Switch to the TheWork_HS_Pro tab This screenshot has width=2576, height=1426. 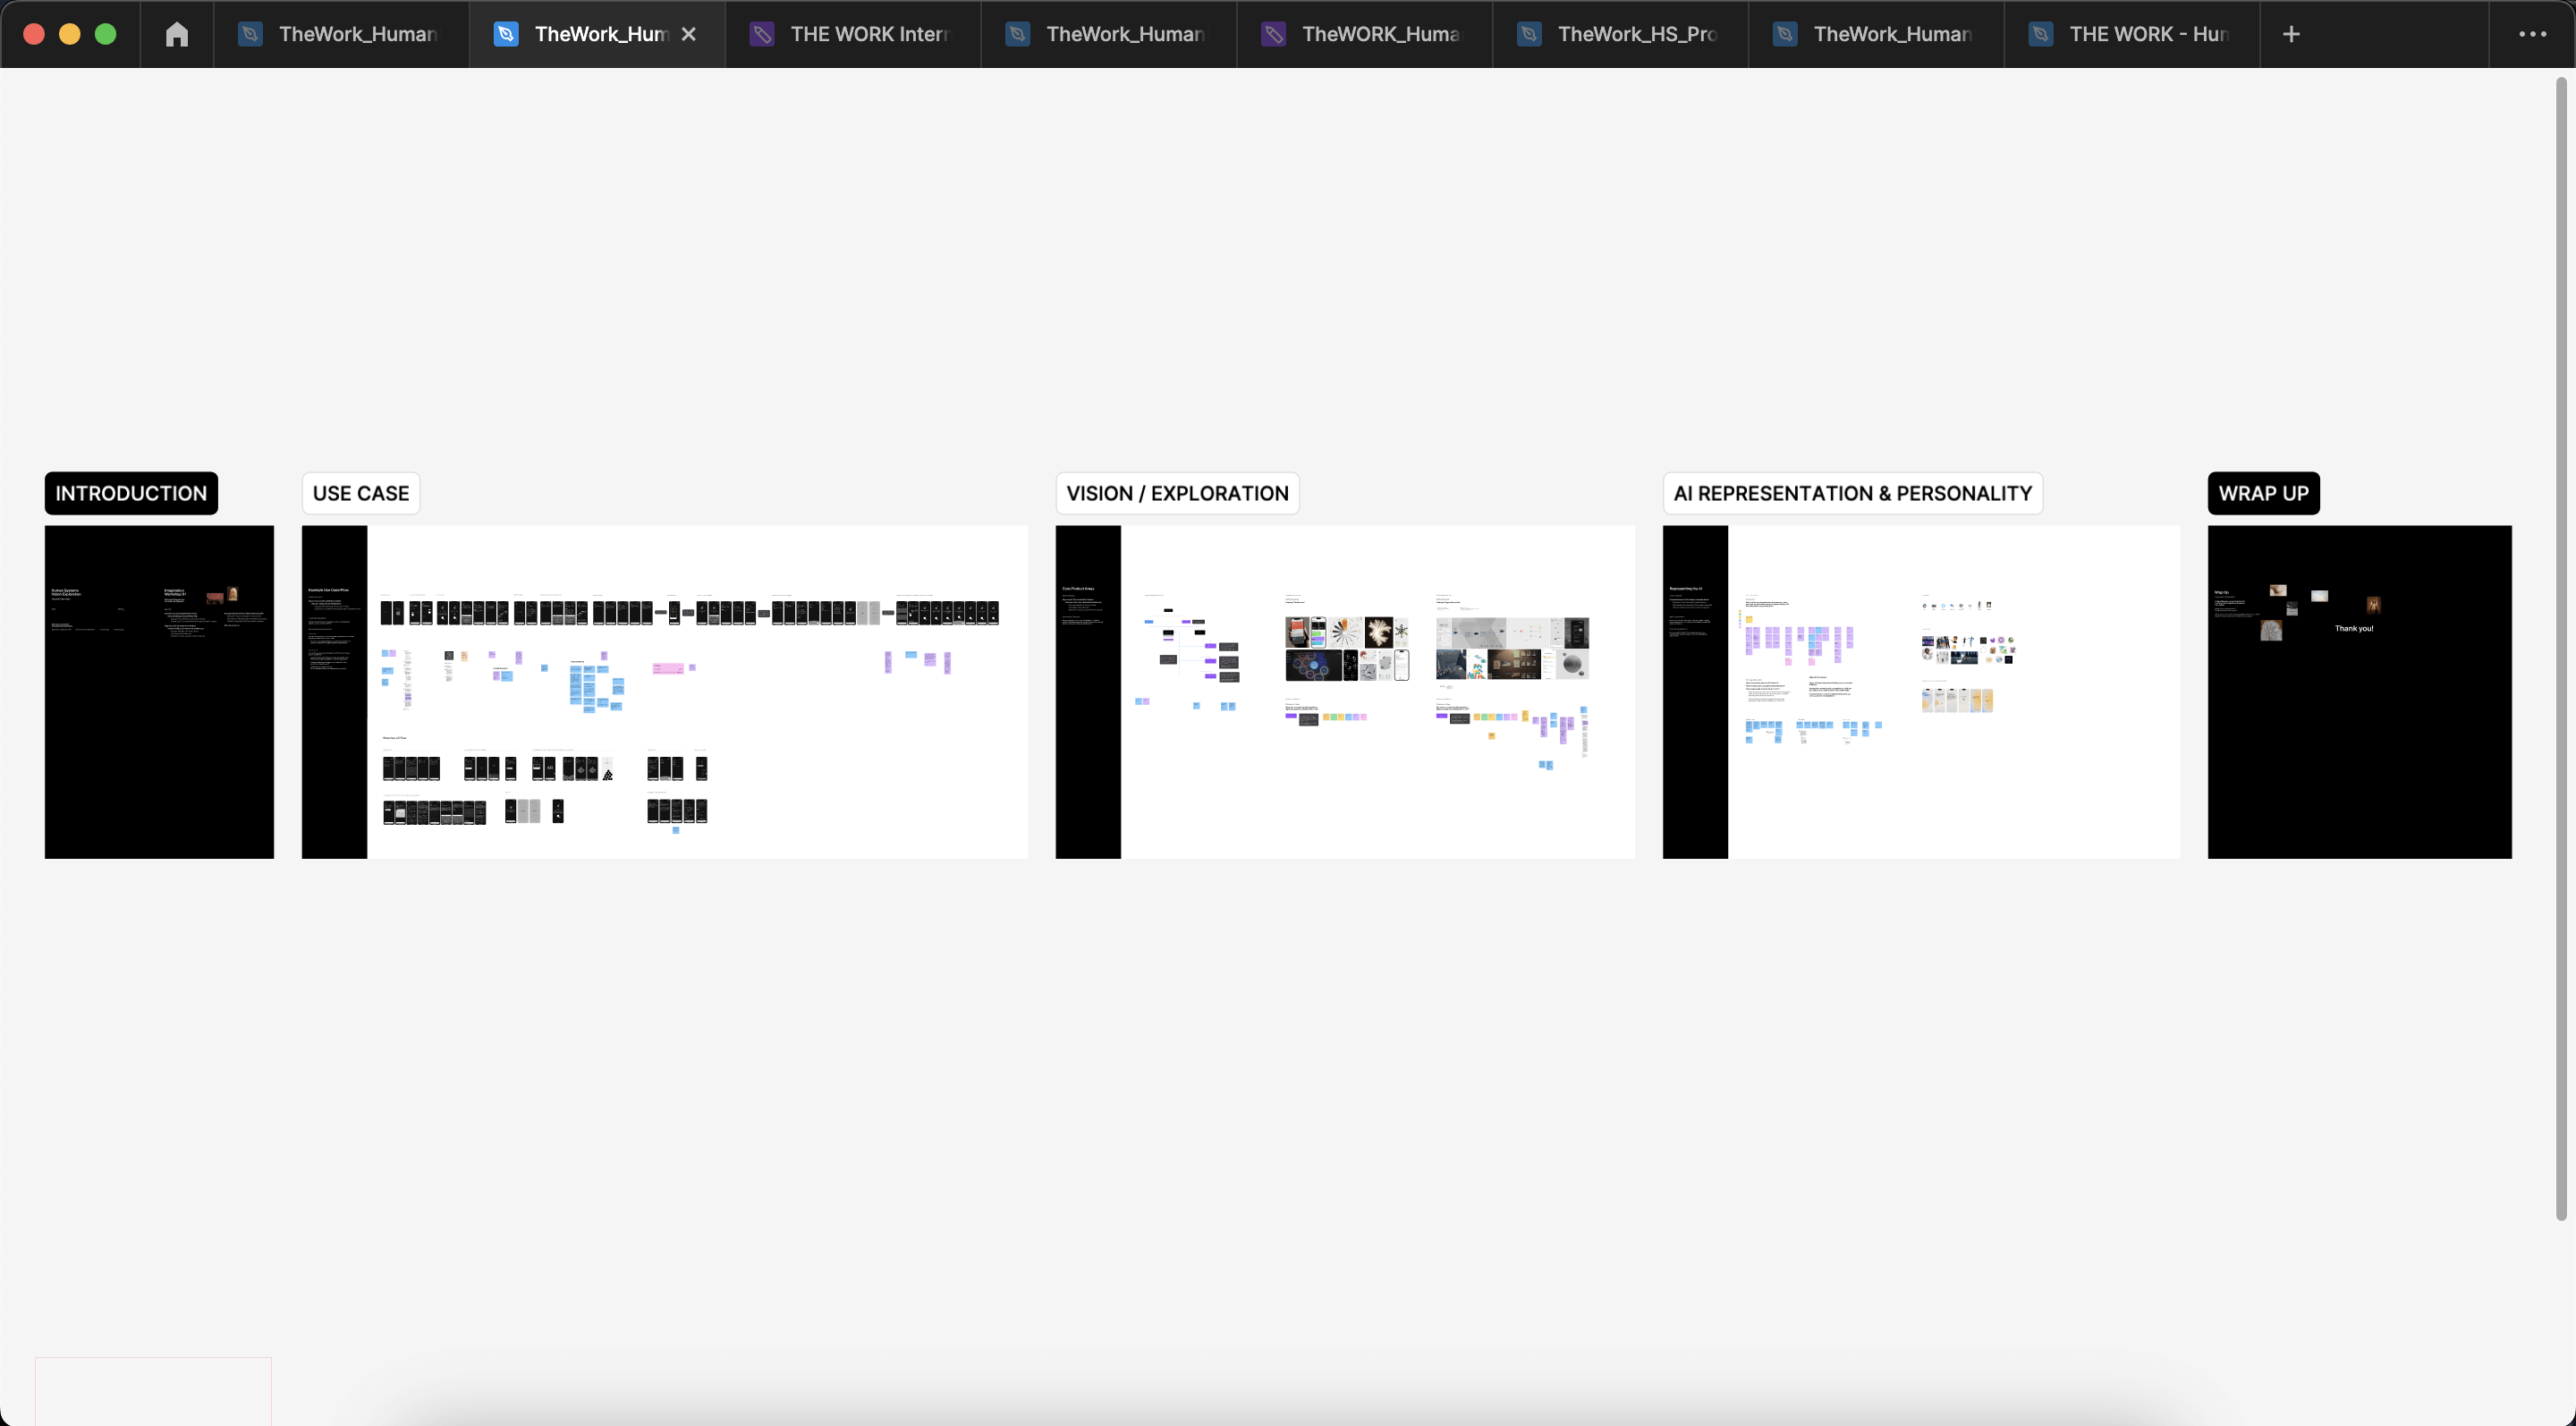(1620, 33)
